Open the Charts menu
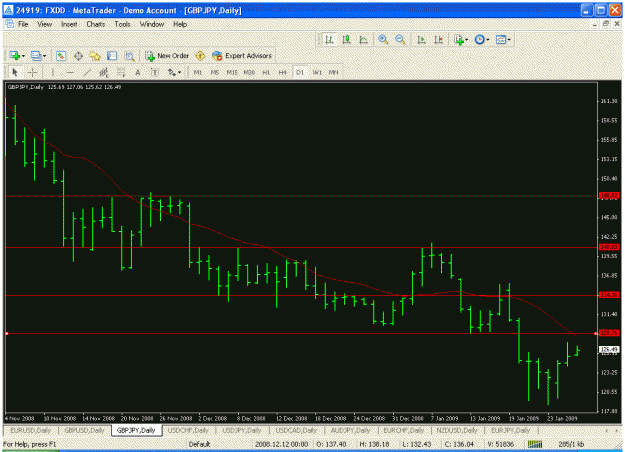Screen dimensions: 625x452 pyautogui.click(x=96, y=24)
